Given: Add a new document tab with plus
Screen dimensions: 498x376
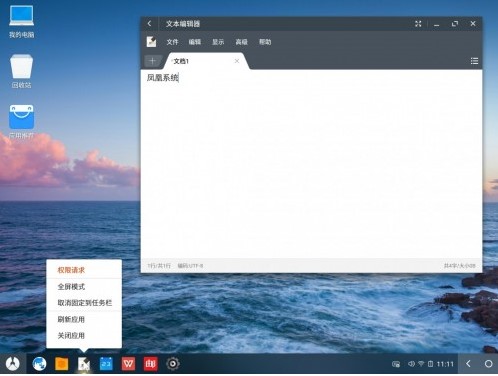Looking at the screenshot, I should 153,61.
